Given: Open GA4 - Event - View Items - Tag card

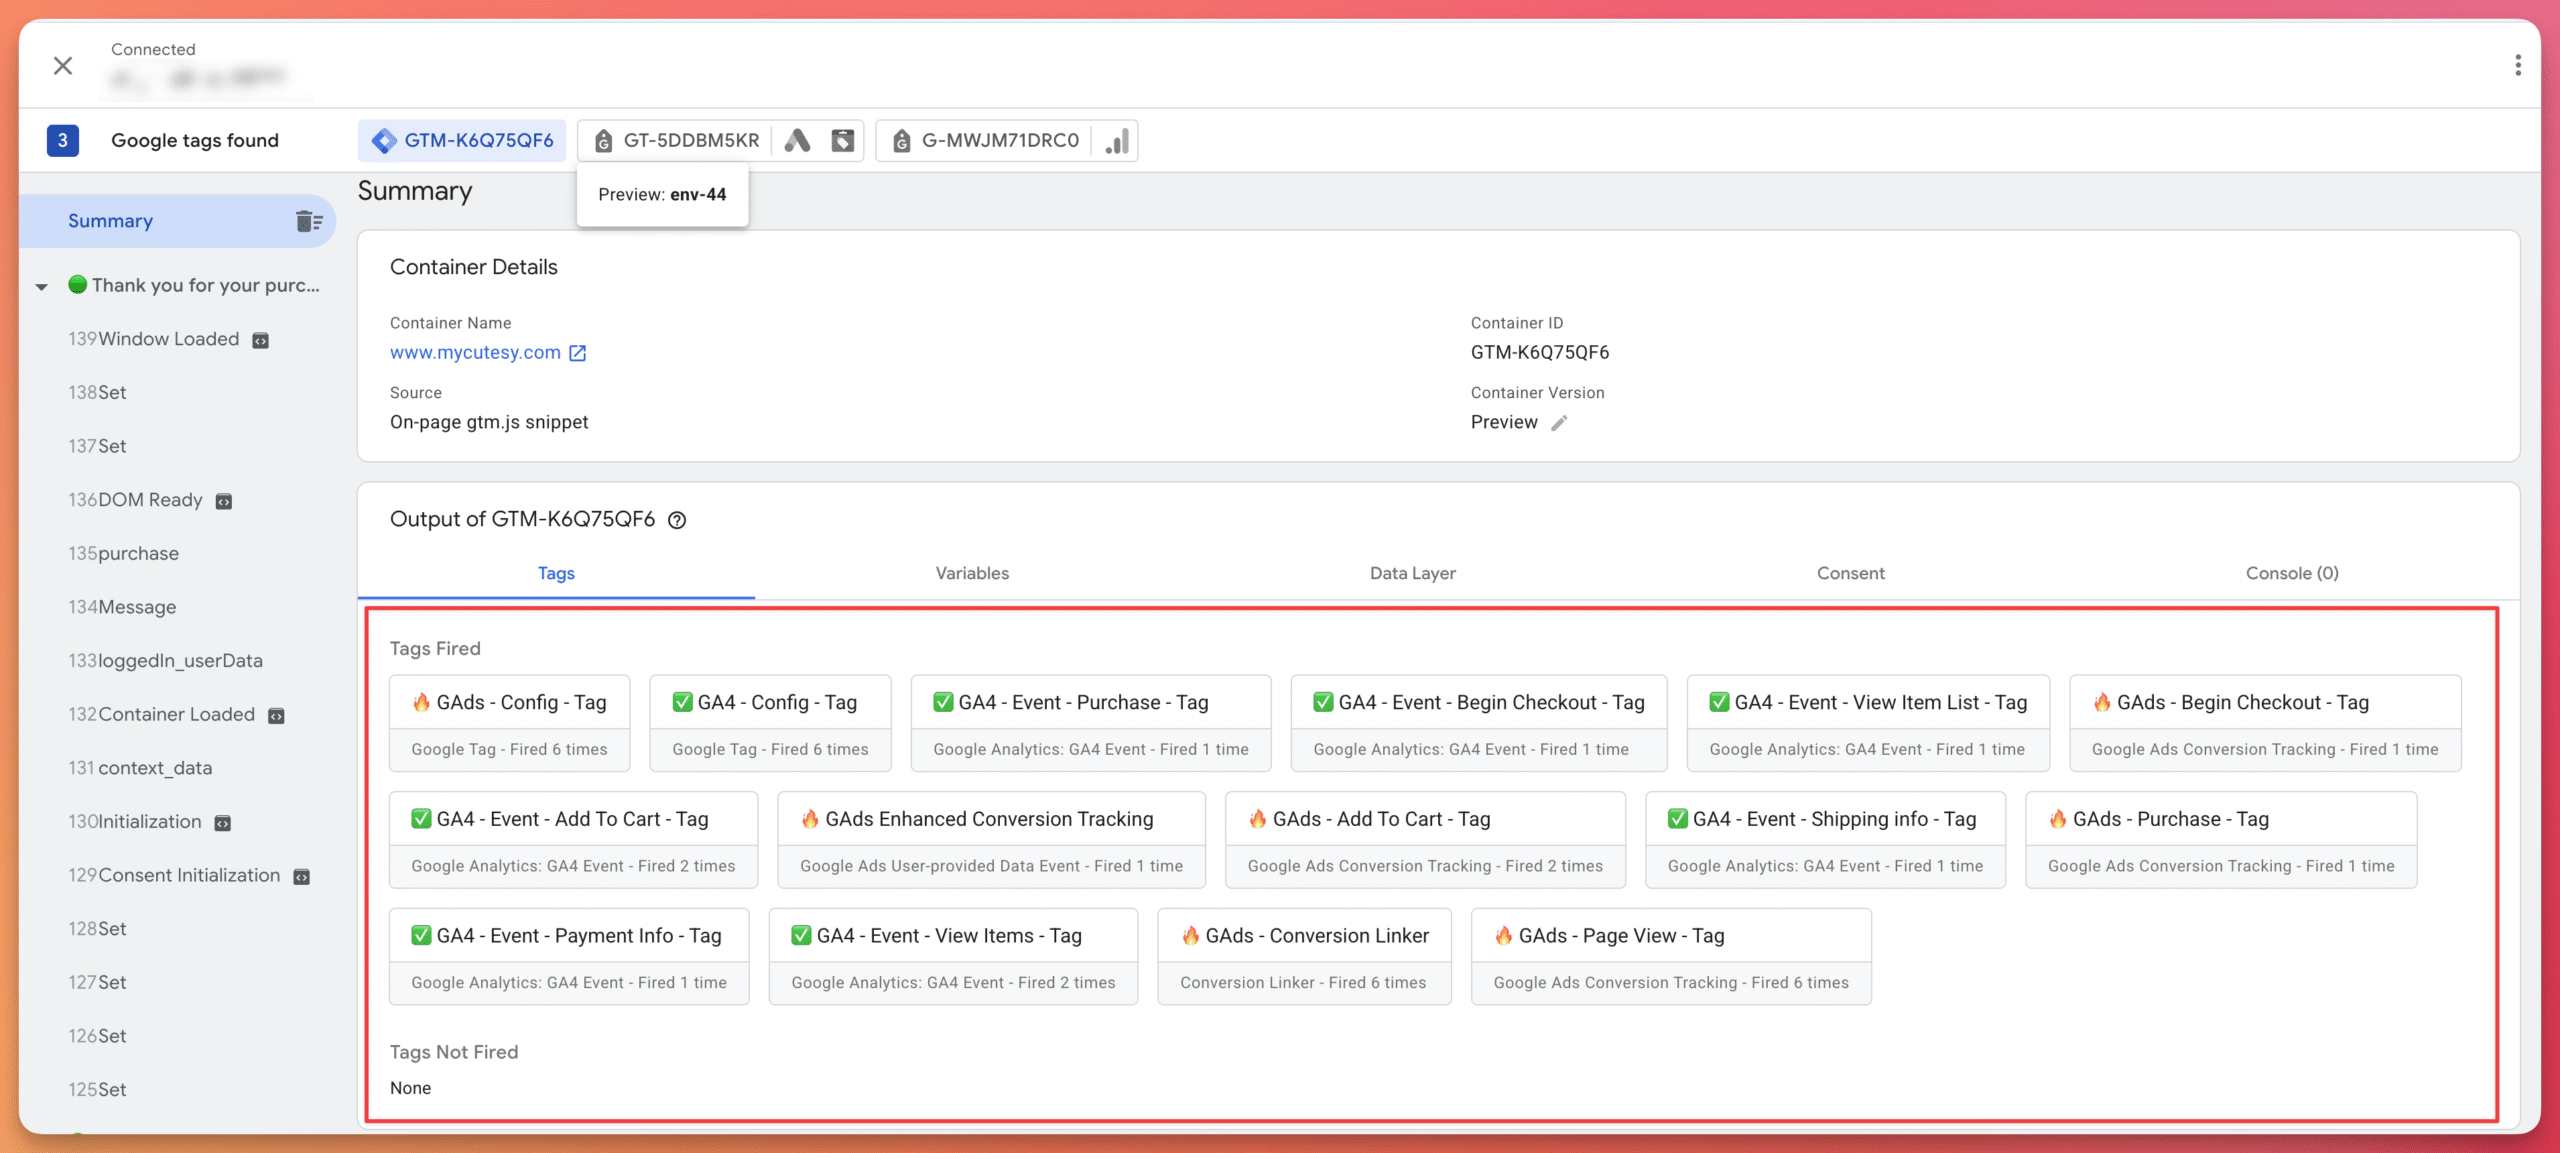Looking at the screenshot, I should (x=954, y=957).
